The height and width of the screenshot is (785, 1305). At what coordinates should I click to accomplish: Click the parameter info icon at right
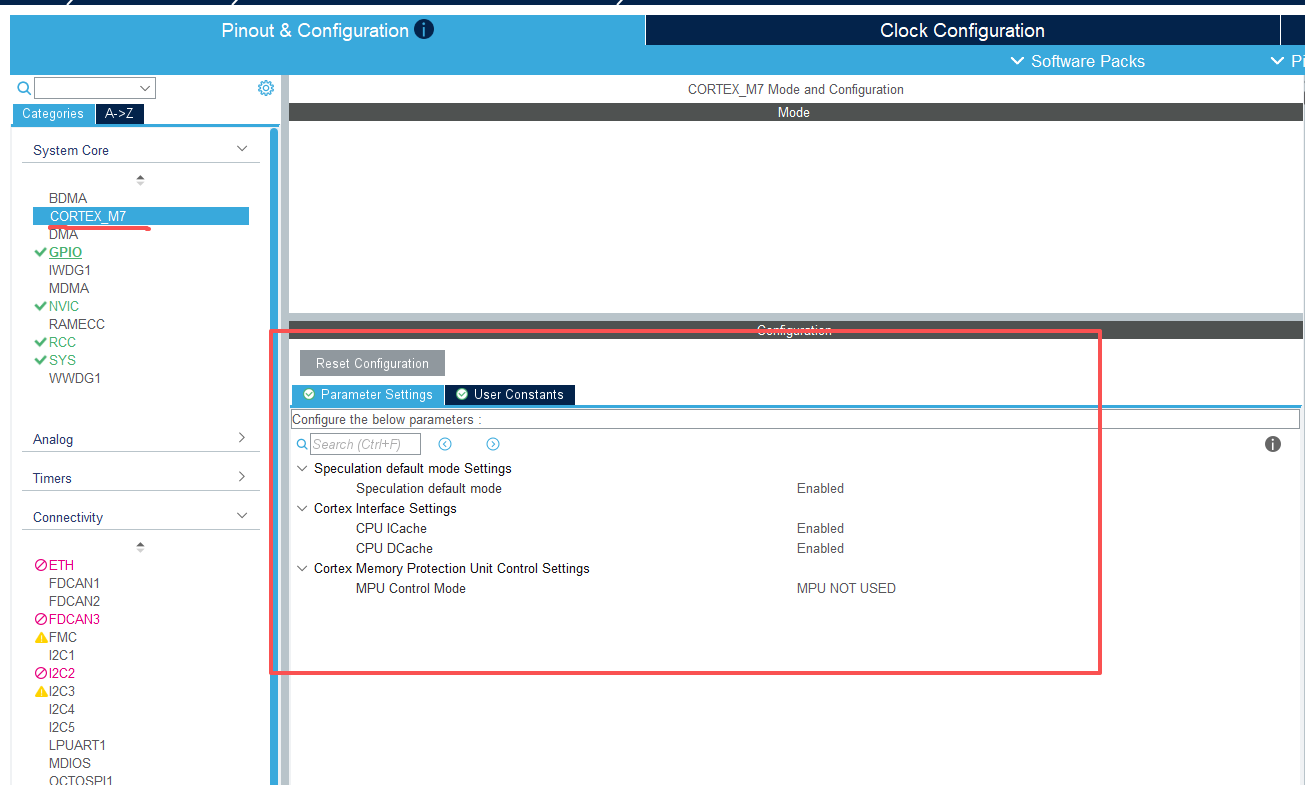(1273, 444)
